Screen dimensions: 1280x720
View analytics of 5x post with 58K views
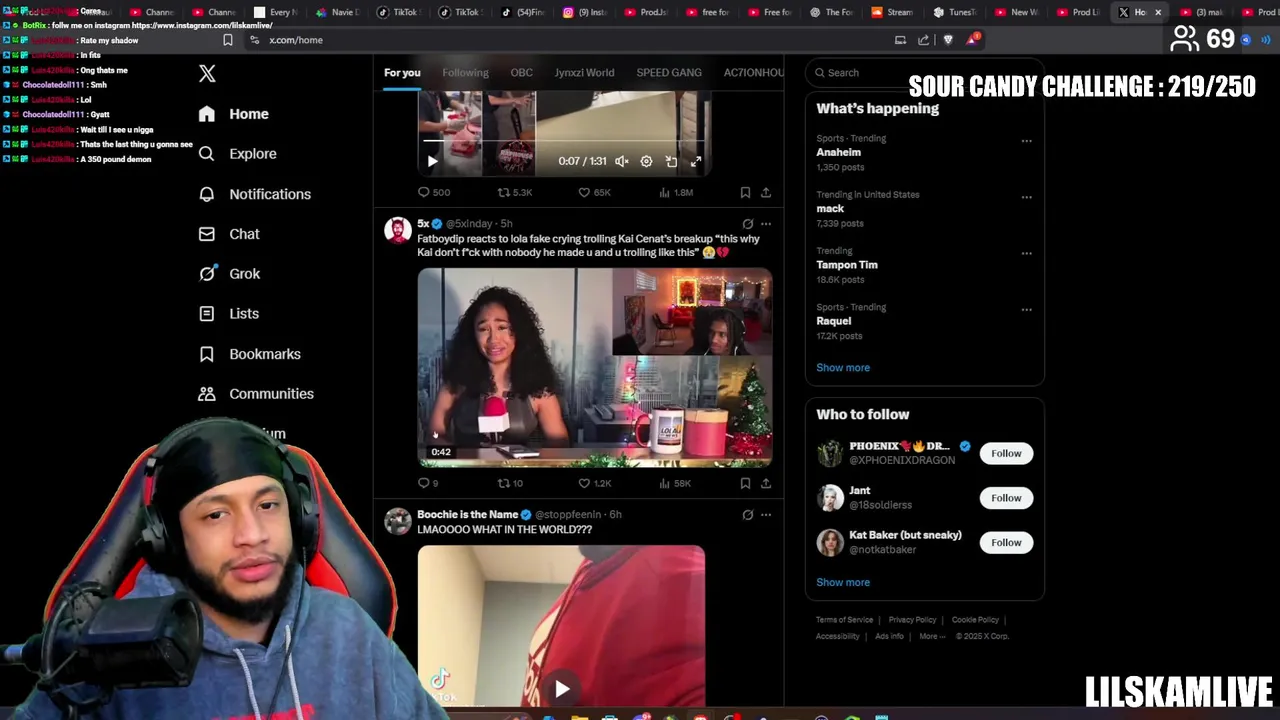coord(675,483)
